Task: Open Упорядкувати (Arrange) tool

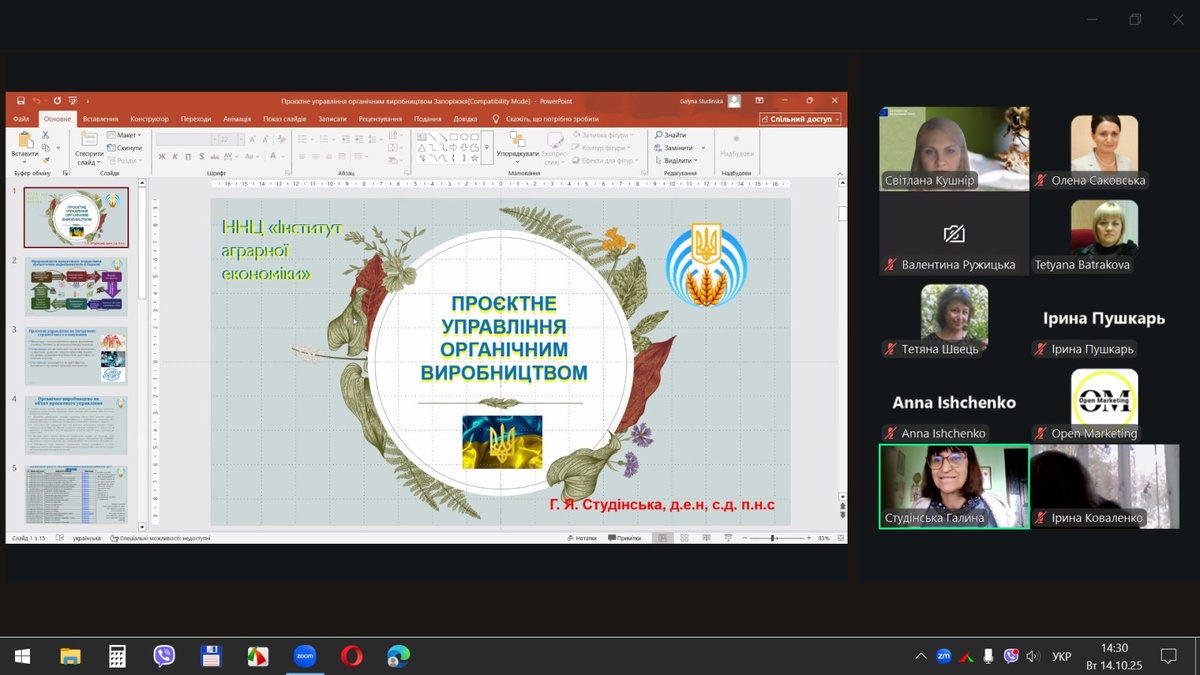Action: pyautogui.click(x=517, y=146)
